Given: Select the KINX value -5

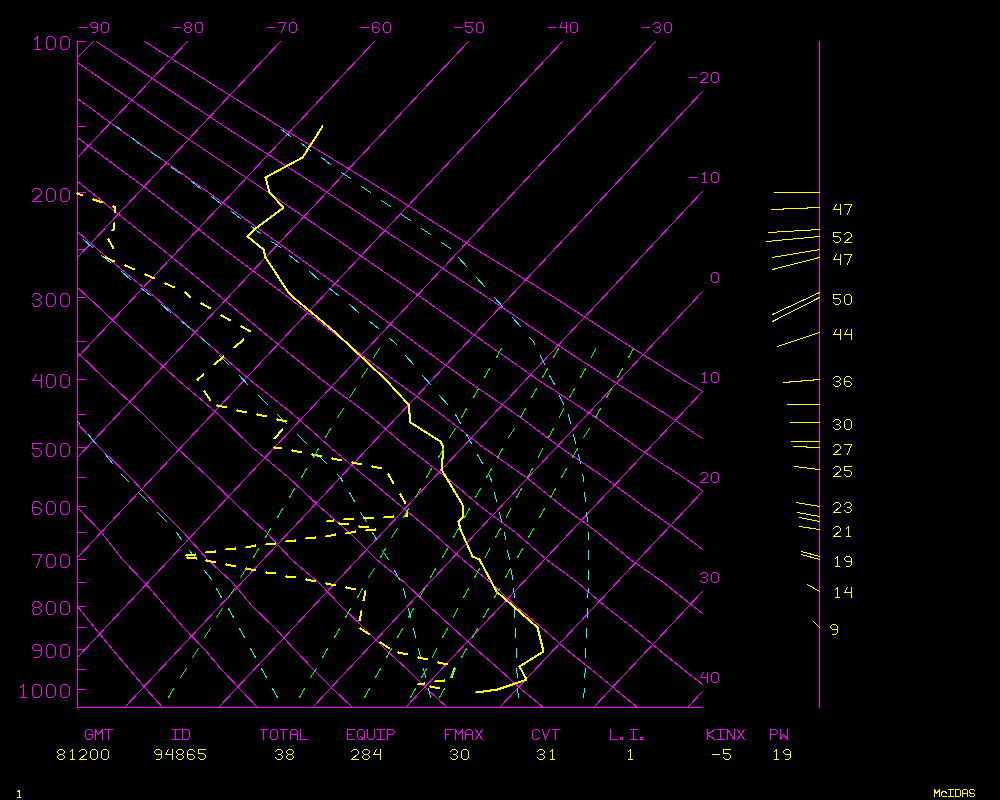Looking at the screenshot, I should [x=721, y=755].
